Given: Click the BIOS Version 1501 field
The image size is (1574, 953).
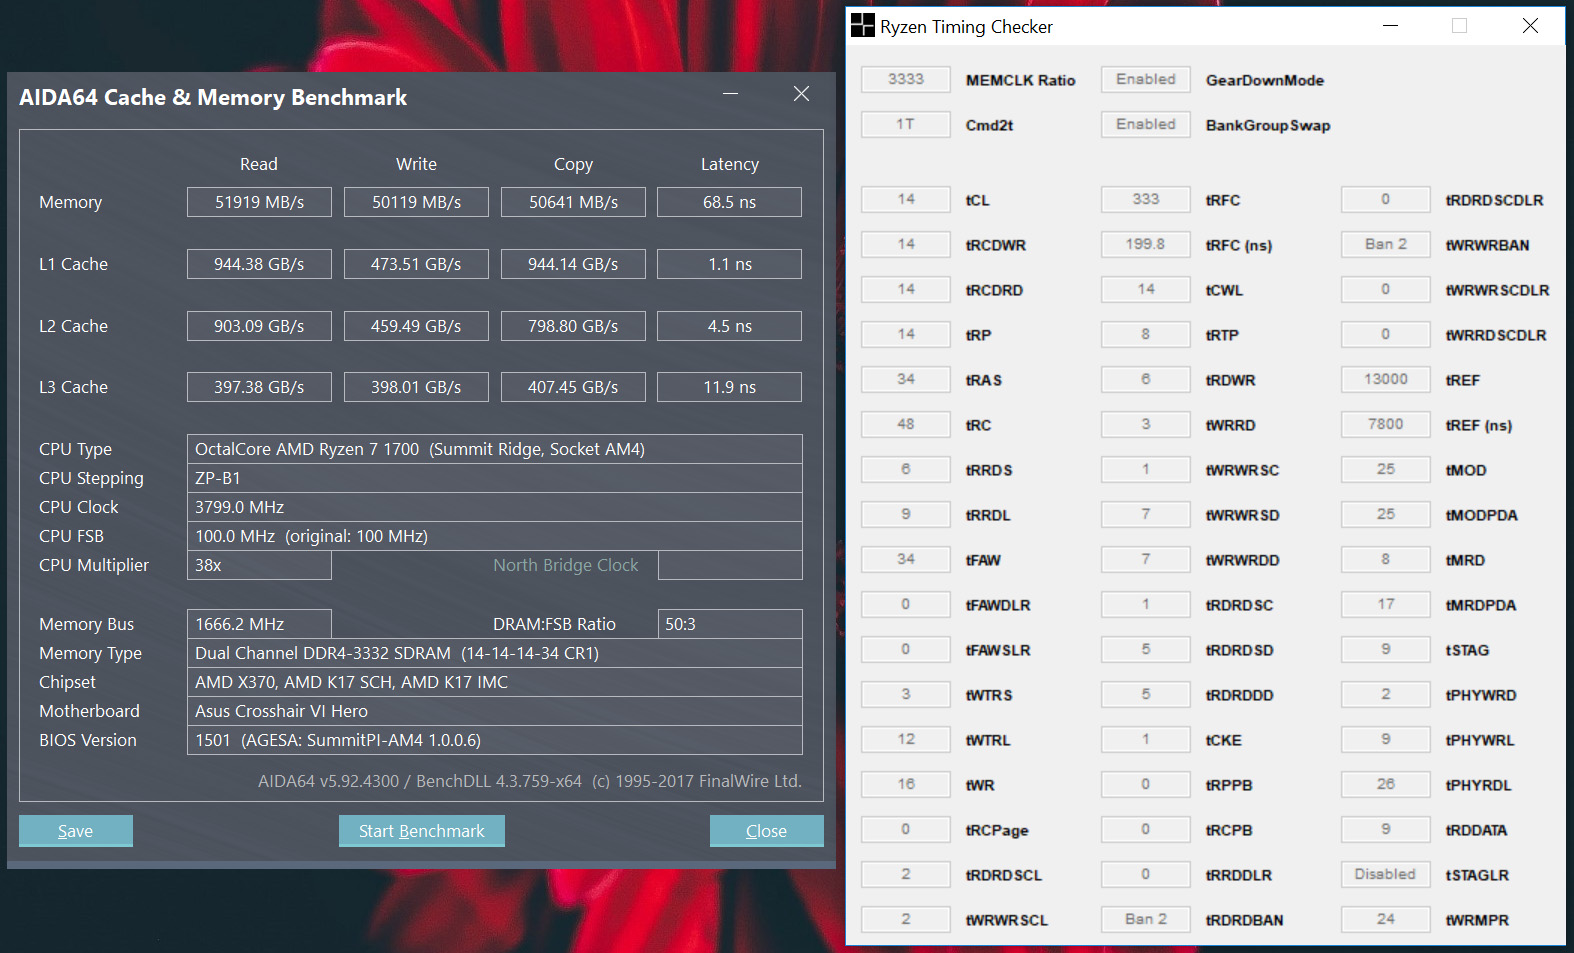Looking at the screenshot, I should point(495,740).
